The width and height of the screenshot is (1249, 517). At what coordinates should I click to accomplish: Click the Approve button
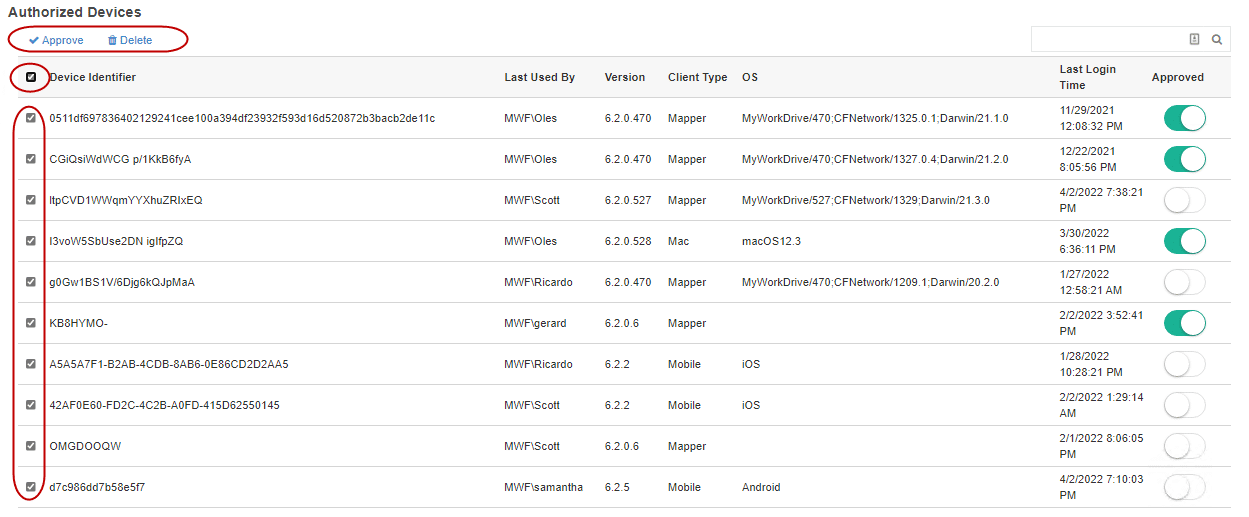coord(56,40)
